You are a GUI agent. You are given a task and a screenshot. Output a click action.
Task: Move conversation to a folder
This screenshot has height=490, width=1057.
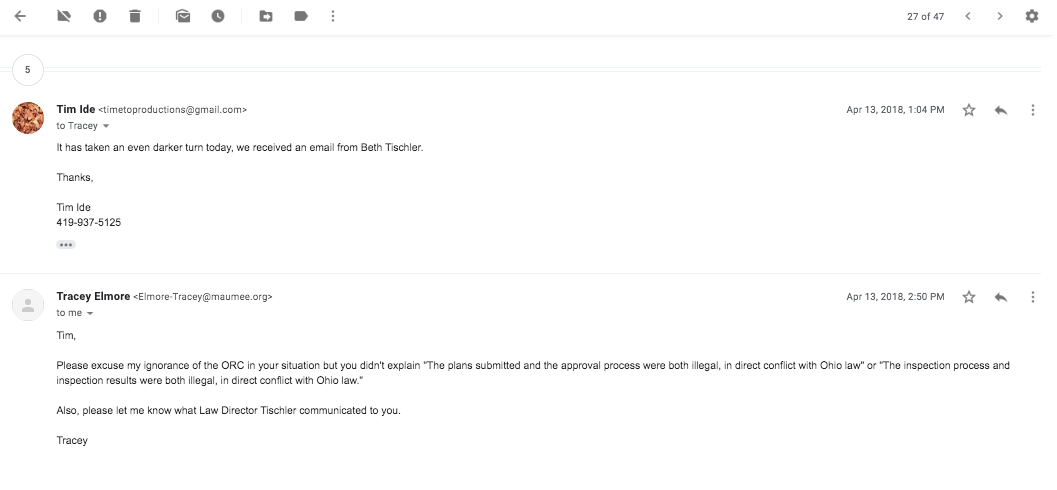click(x=265, y=16)
